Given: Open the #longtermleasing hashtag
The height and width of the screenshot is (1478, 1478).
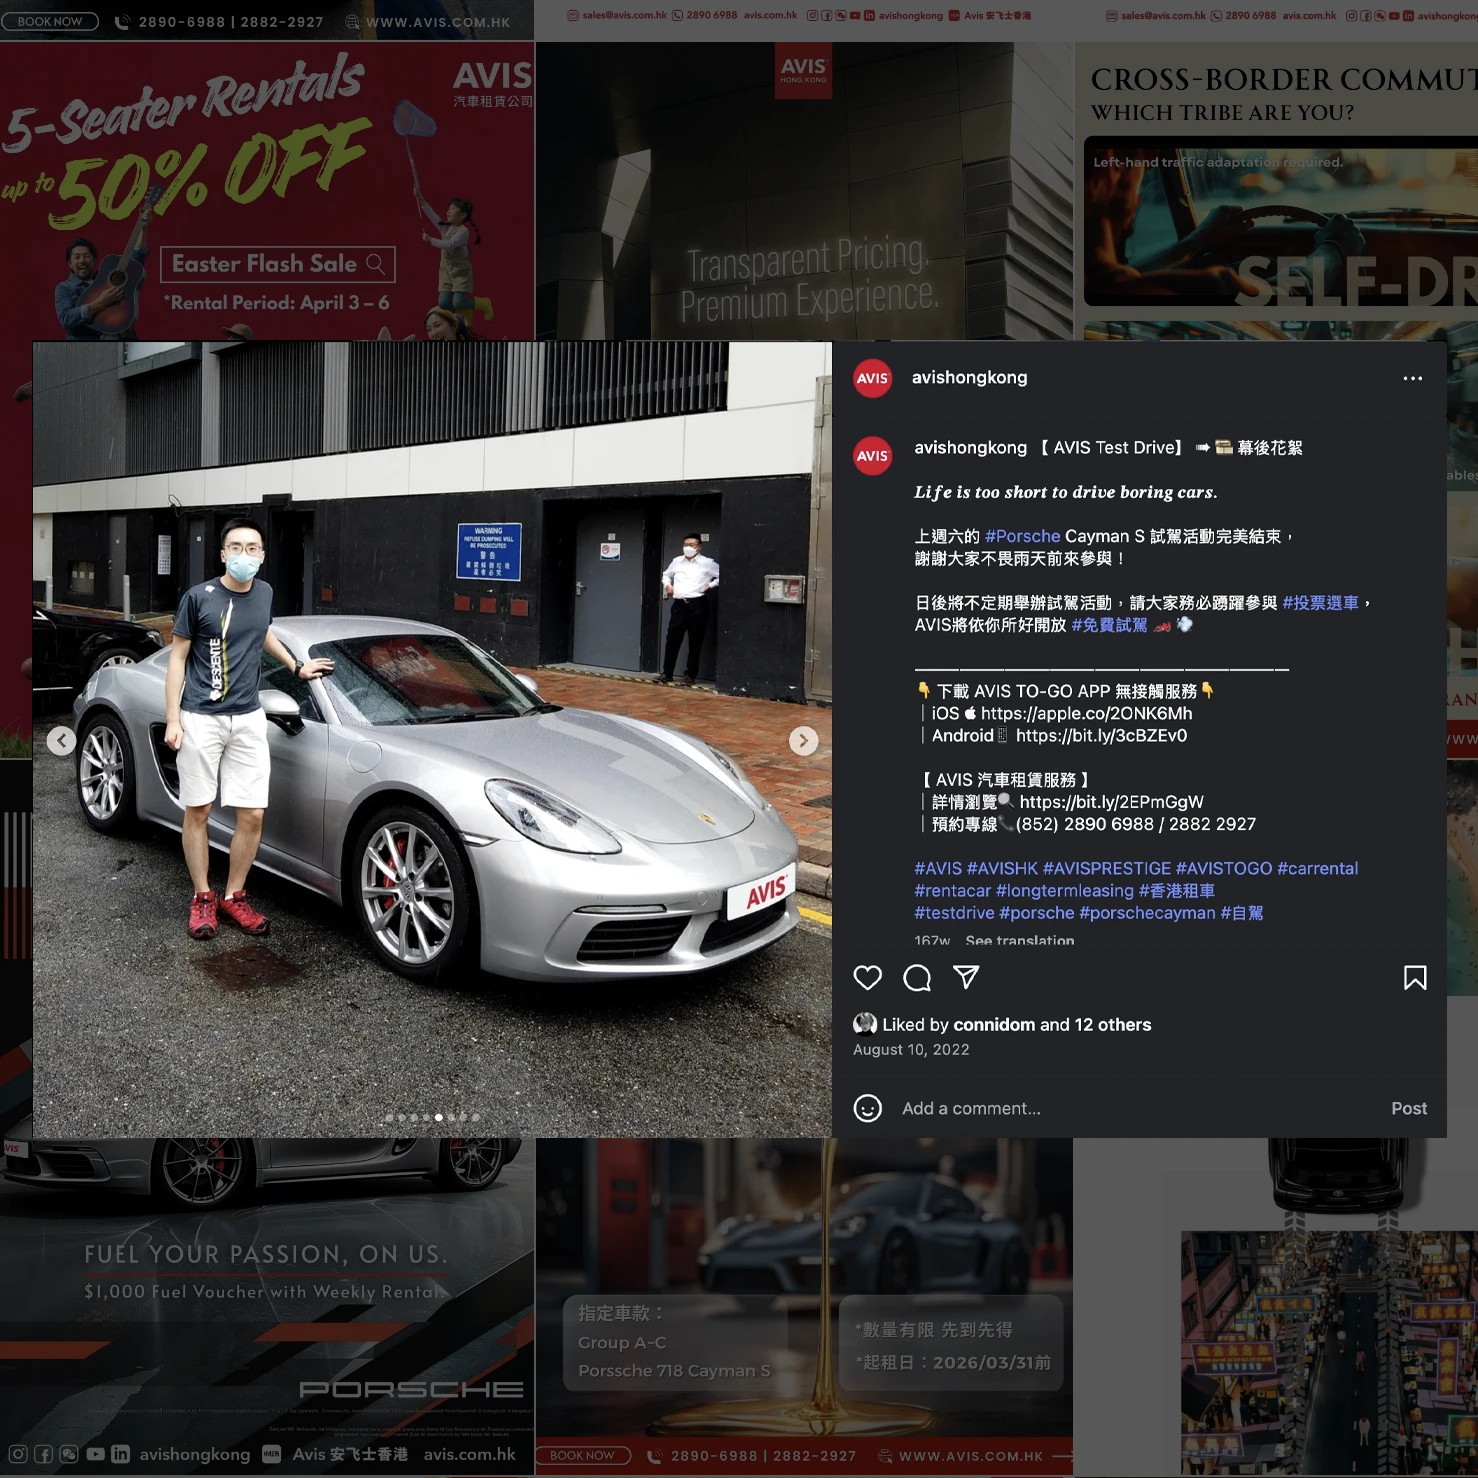Looking at the screenshot, I should click(1064, 890).
